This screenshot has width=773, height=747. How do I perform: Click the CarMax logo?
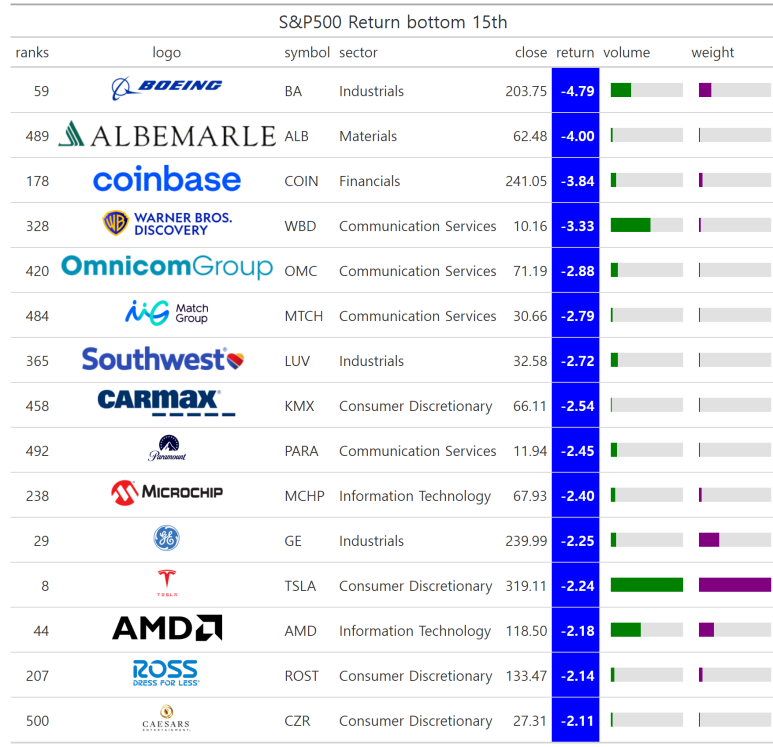pyautogui.click(x=167, y=402)
